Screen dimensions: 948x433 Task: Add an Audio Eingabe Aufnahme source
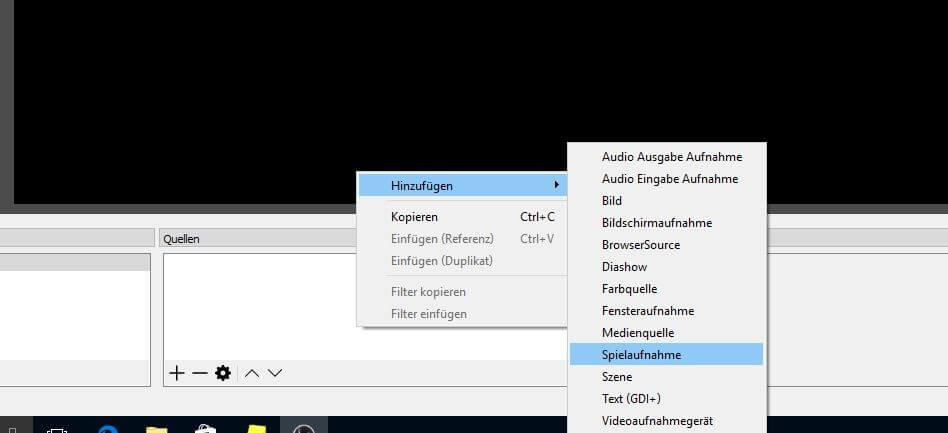pyautogui.click(x=669, y=178)
